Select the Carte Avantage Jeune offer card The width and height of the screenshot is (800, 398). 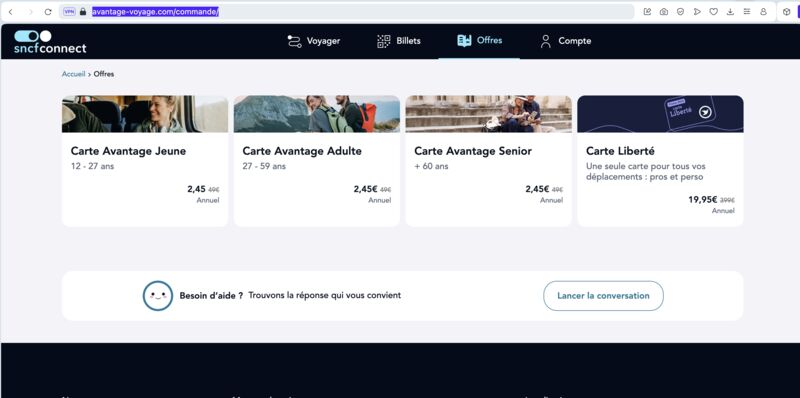145,161
